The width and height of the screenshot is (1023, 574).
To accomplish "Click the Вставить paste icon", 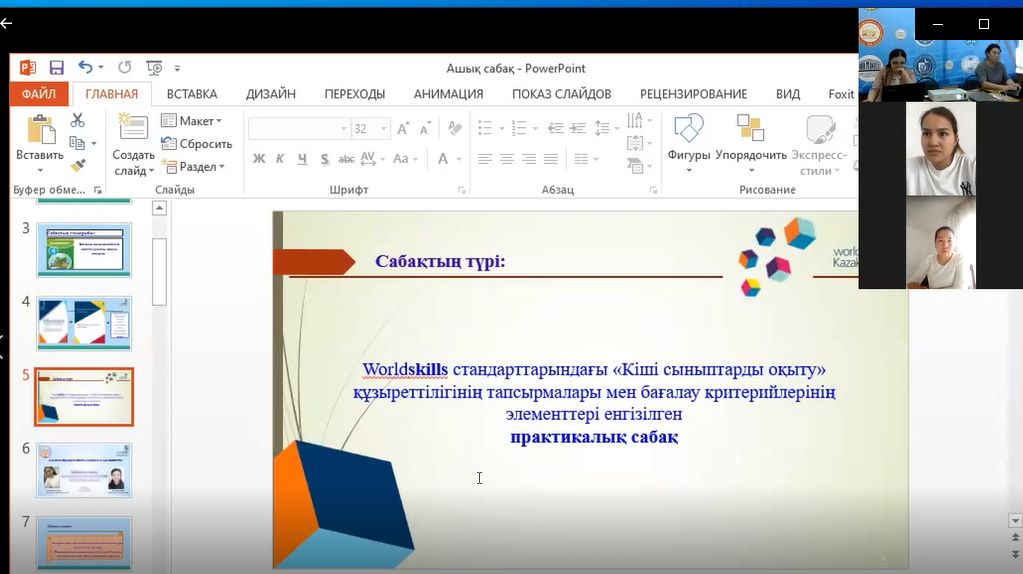I will point(40,132).
